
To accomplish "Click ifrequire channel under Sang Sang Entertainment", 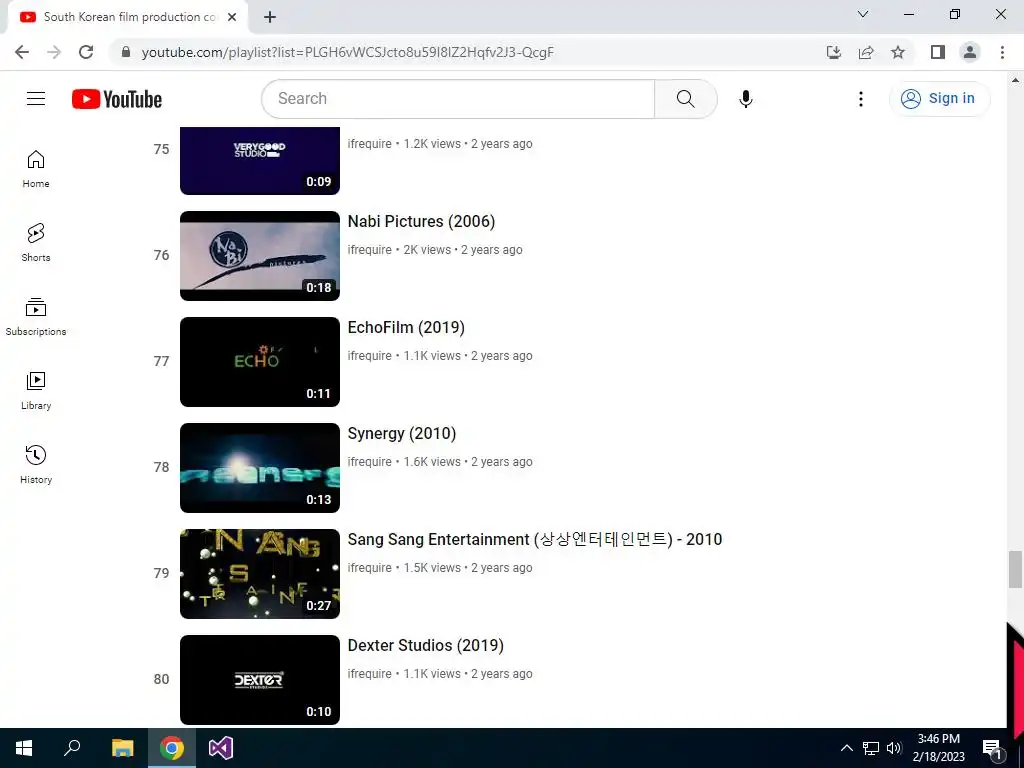I will click(370, 568).
